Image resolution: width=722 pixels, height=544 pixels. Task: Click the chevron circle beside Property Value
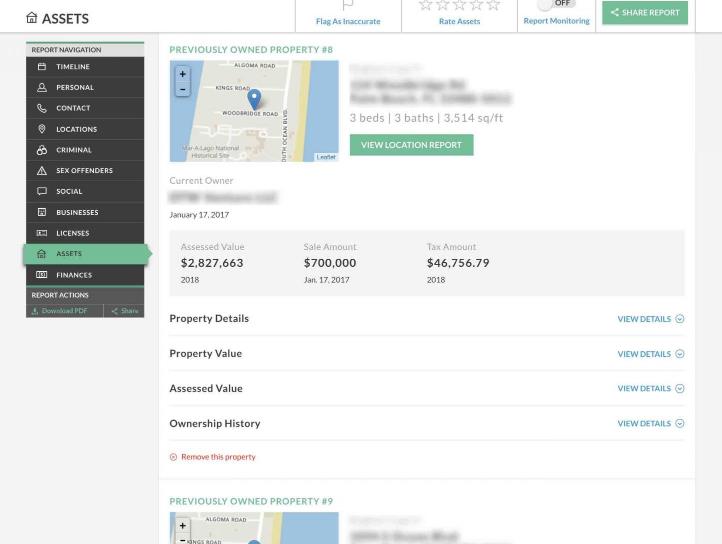point(680,354)
